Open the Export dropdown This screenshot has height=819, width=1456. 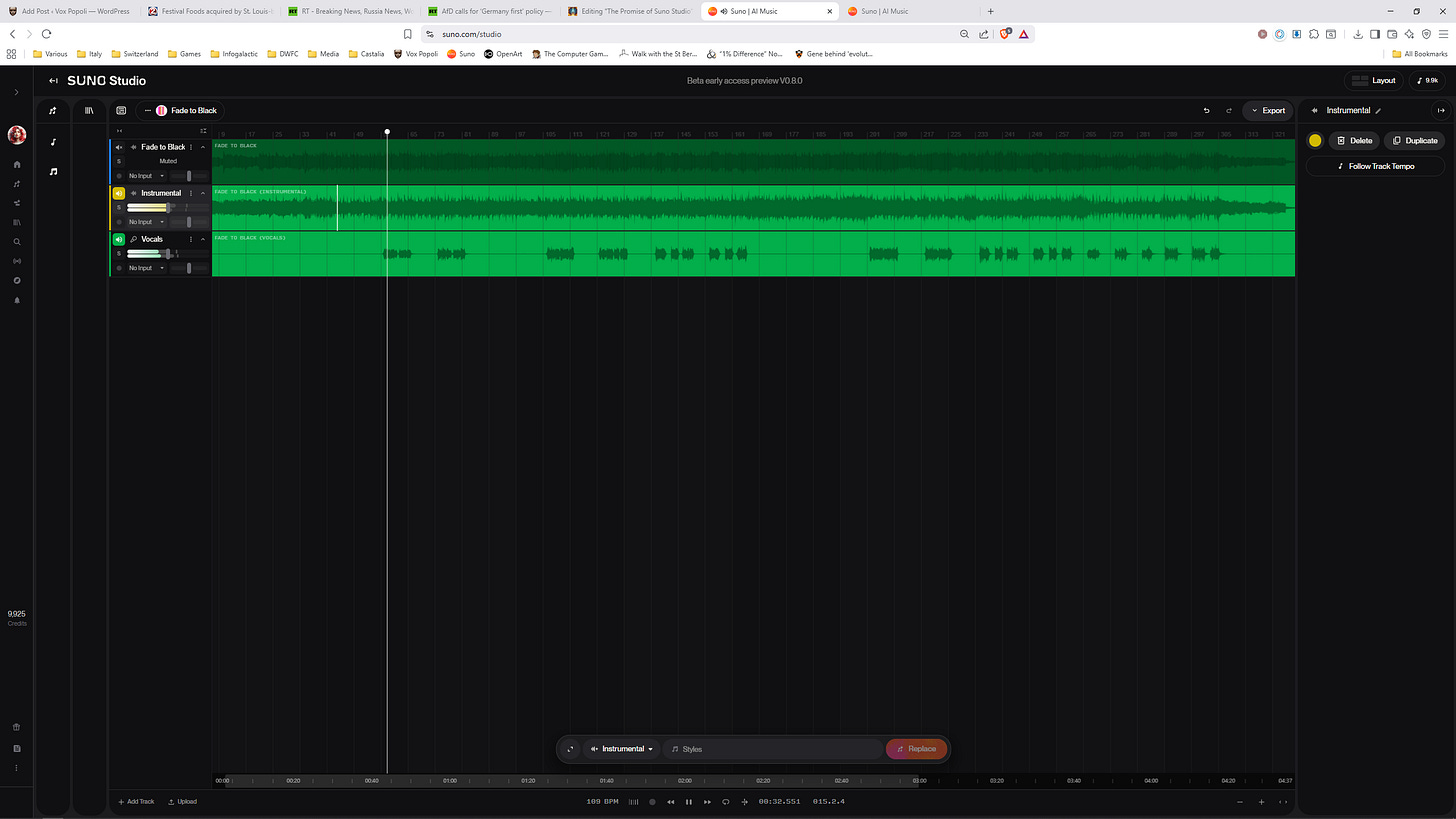tap(1267, 110)
